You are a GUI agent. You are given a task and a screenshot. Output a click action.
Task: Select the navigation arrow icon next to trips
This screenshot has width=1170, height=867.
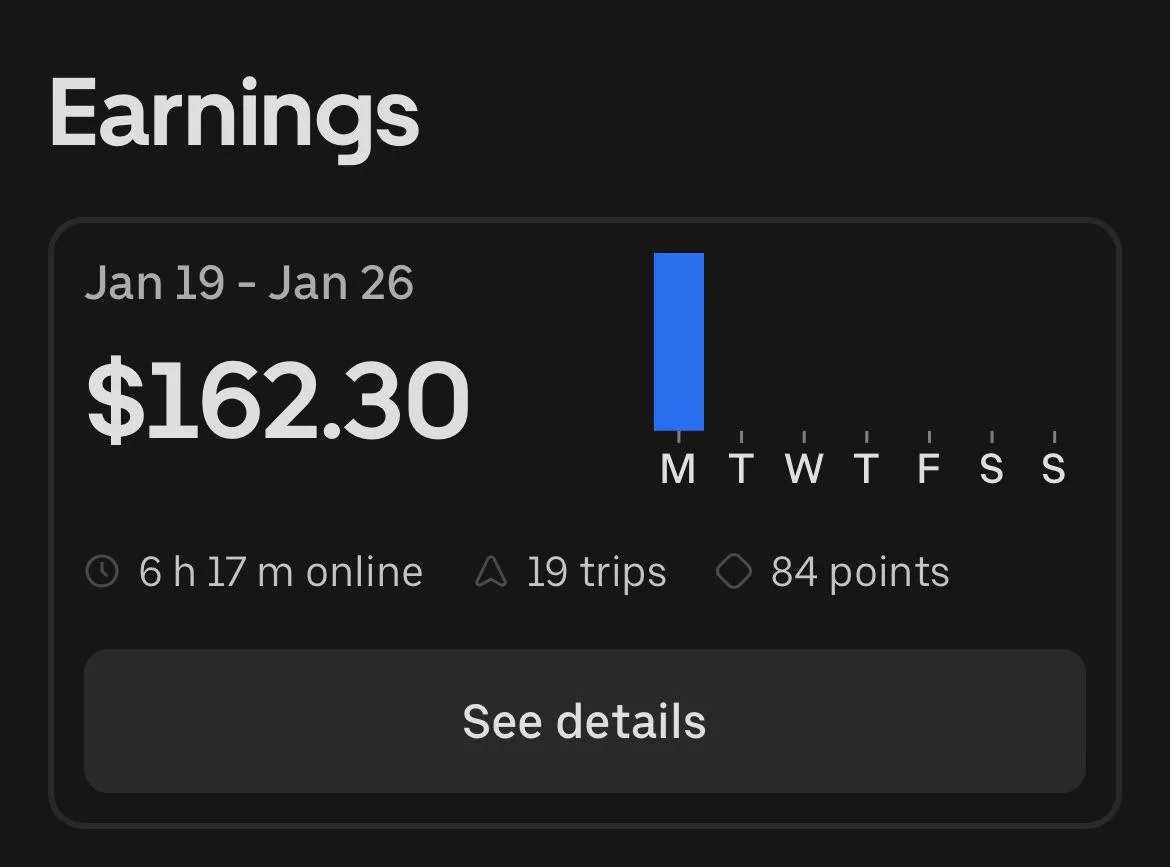pos(489,570)
